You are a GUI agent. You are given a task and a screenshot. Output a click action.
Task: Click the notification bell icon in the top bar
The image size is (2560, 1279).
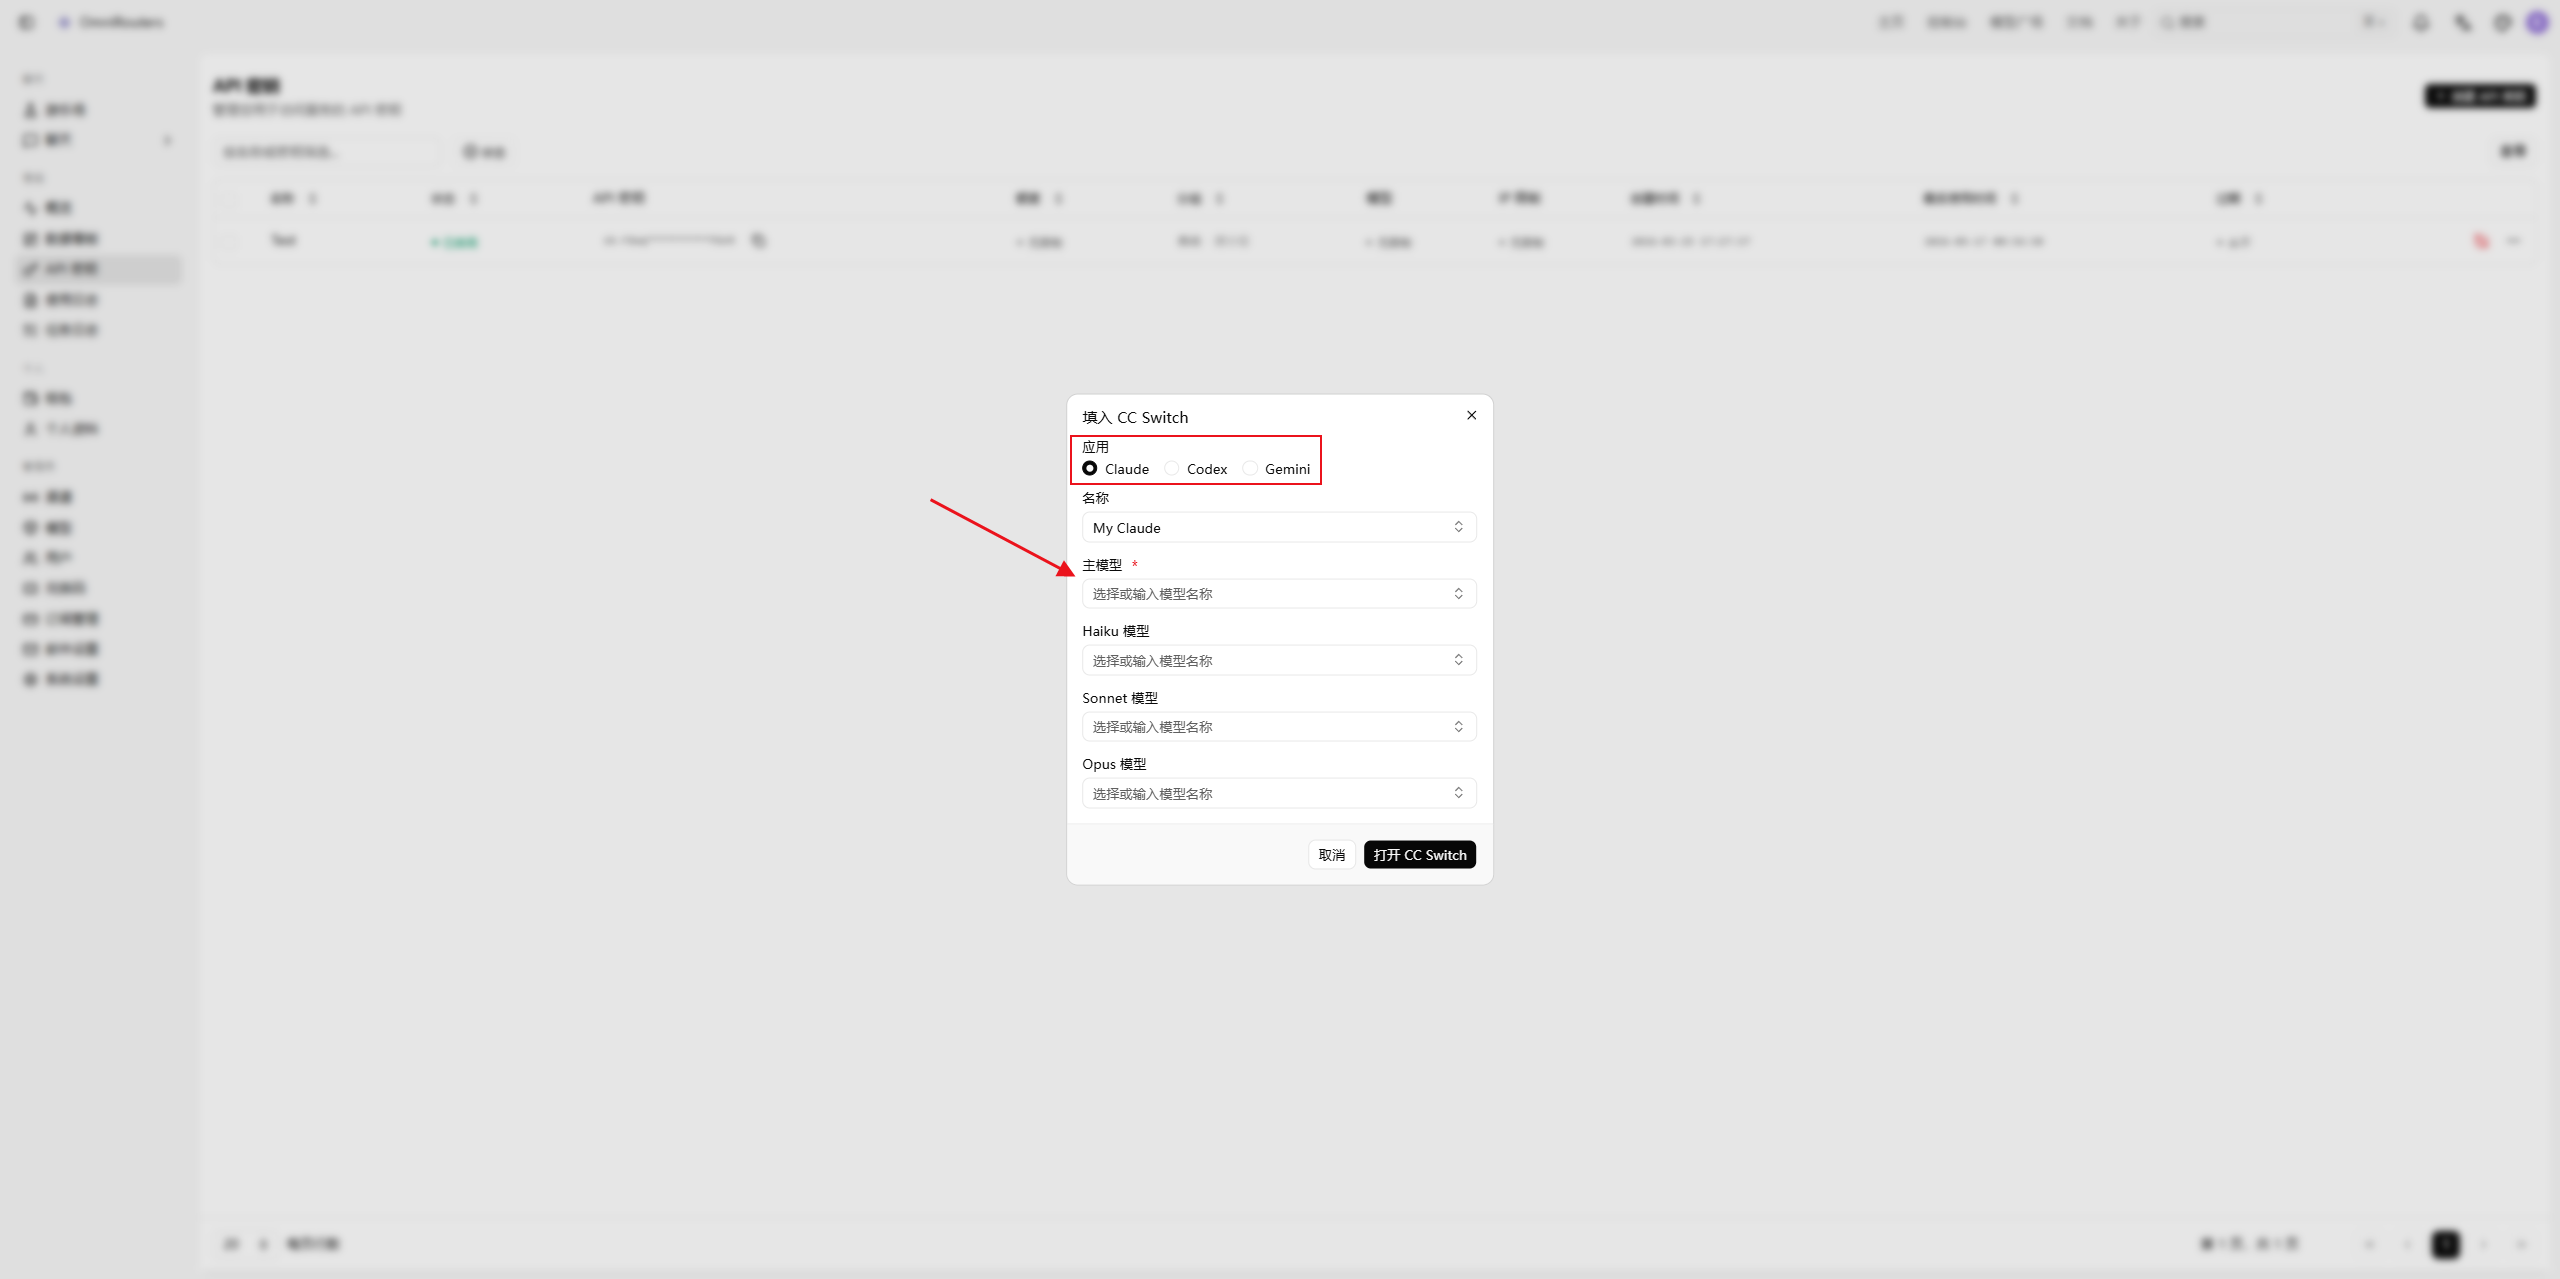pos(2420,22)
